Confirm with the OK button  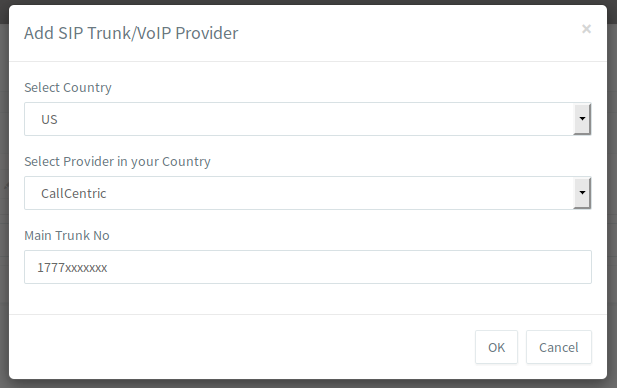tap(496, 347)
